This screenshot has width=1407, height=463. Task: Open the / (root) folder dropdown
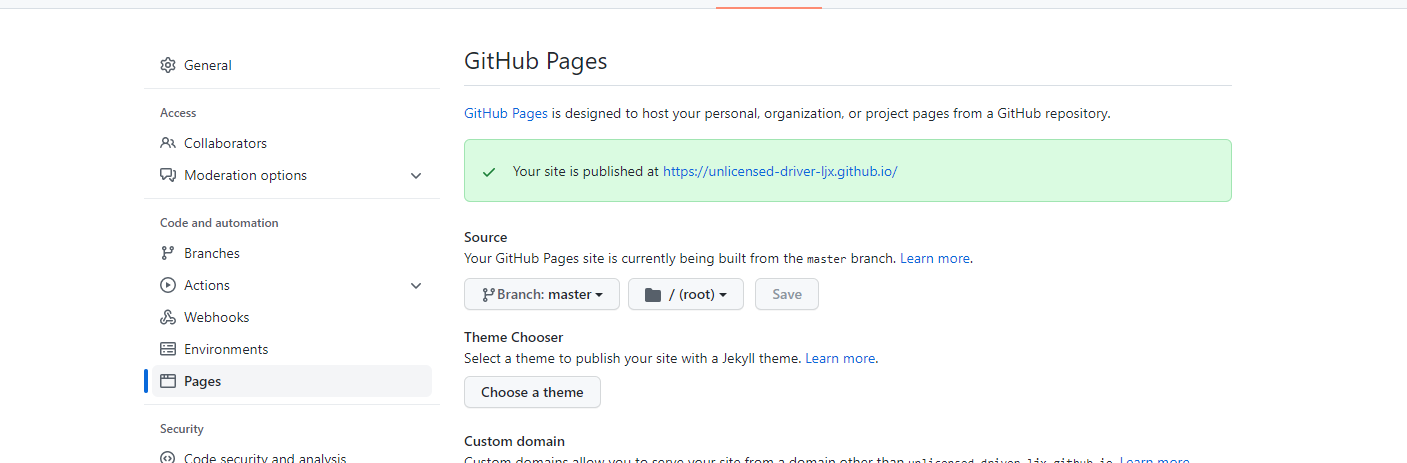click(x=686, y=294)
